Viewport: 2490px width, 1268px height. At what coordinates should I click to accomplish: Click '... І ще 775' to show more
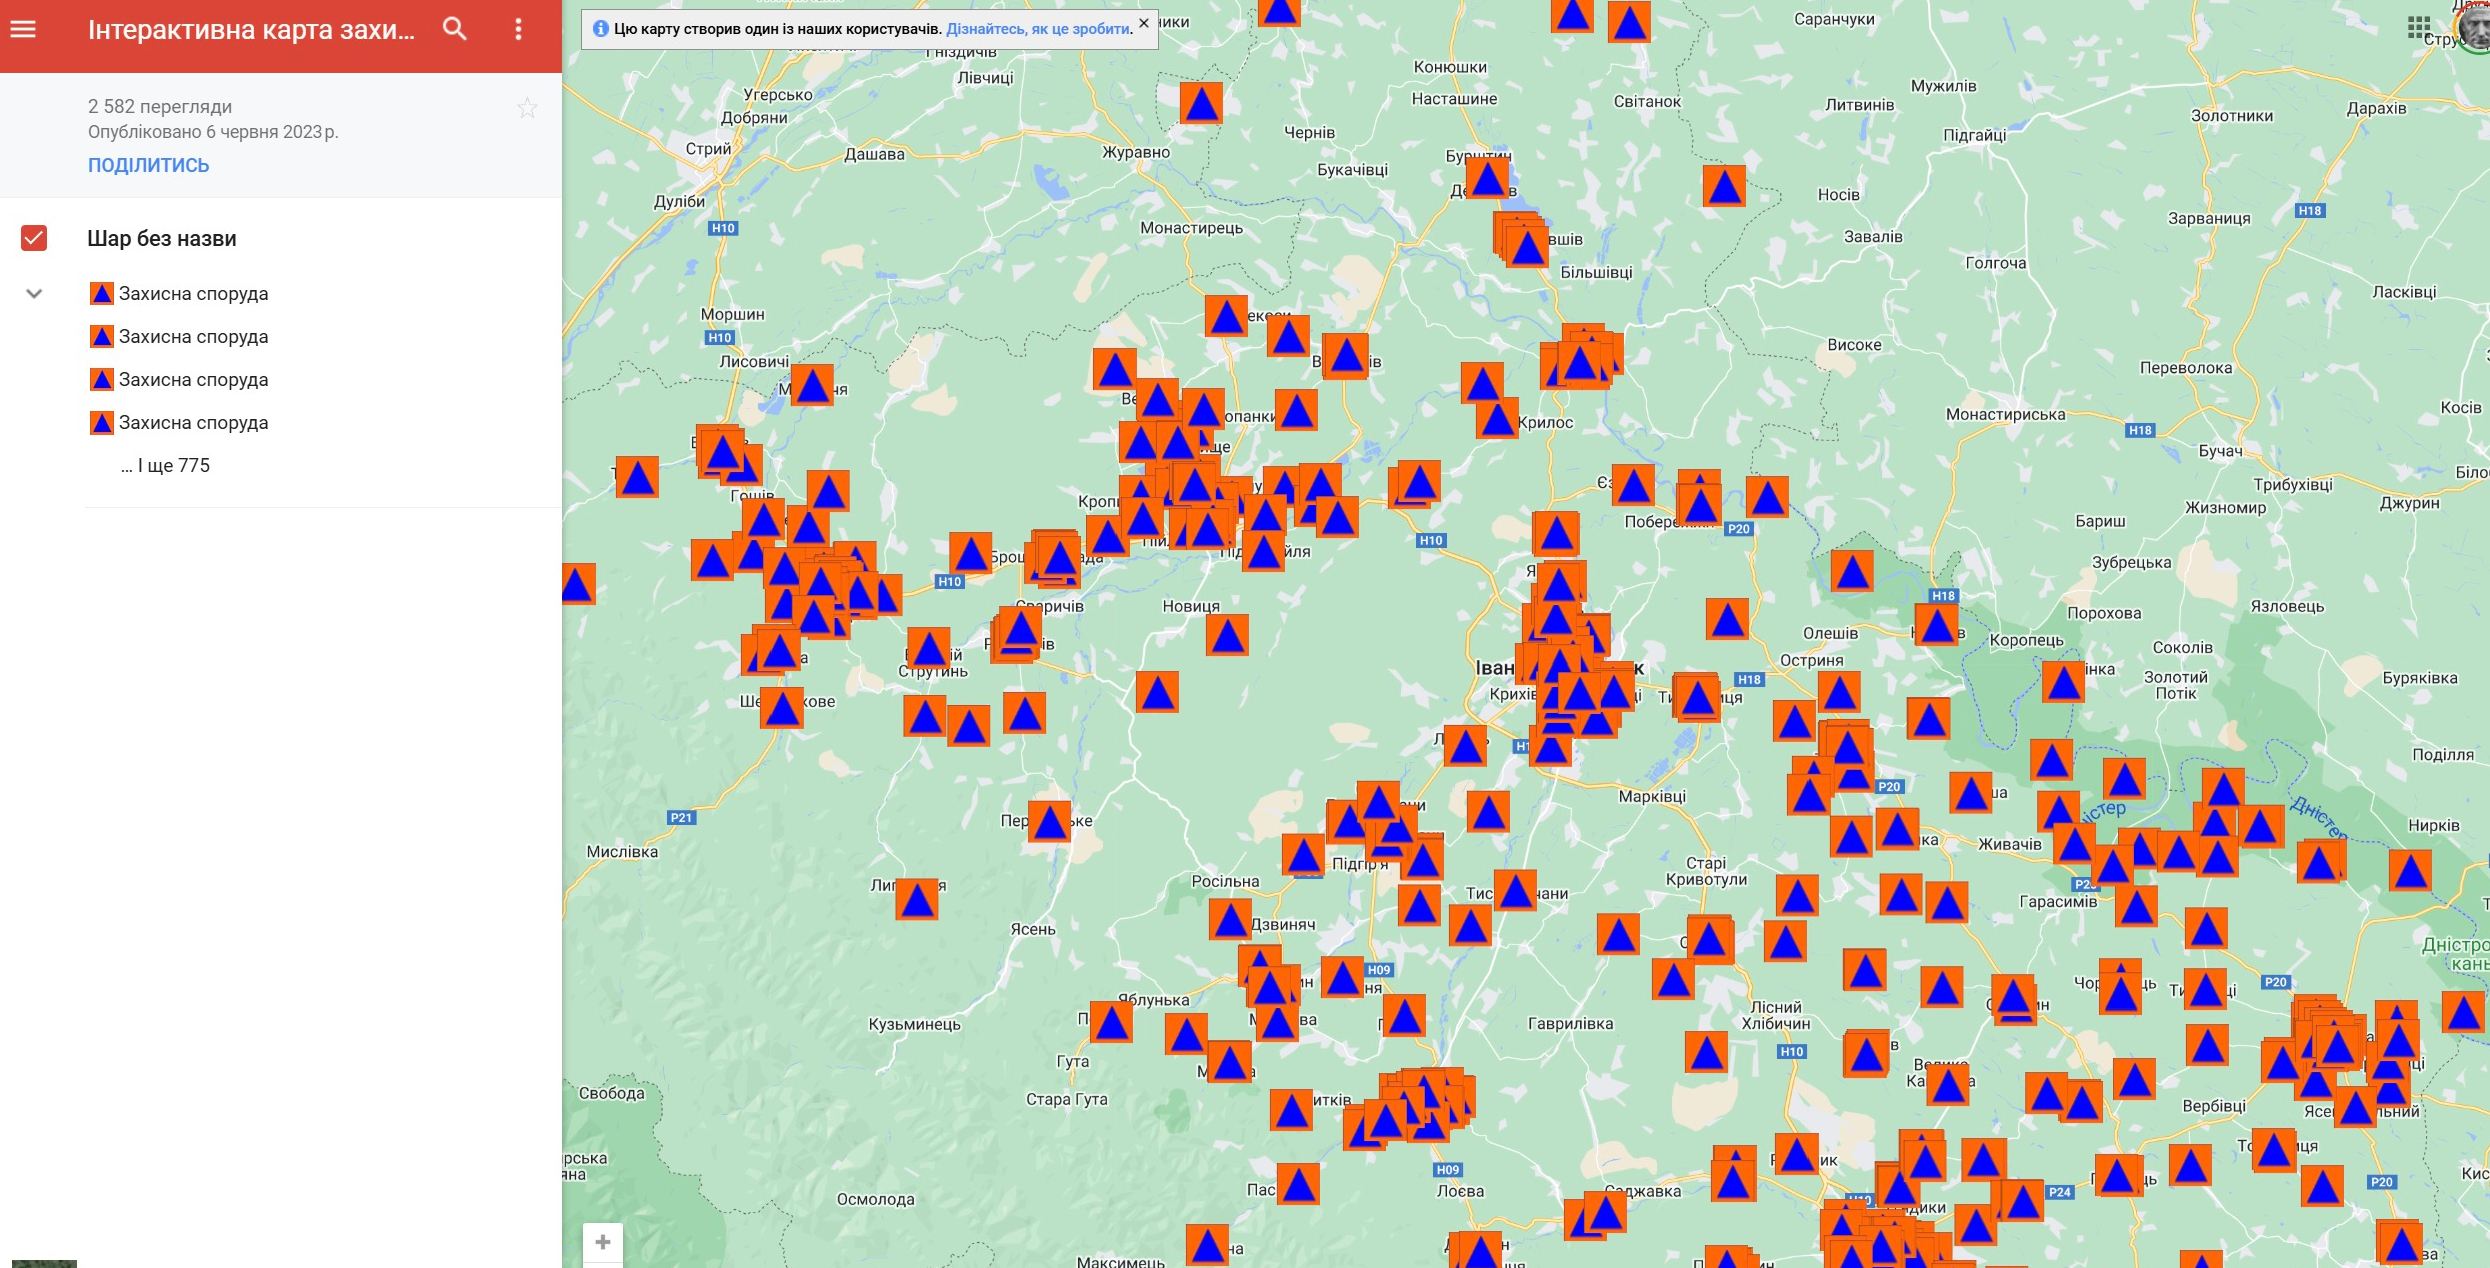pos(165,466)
